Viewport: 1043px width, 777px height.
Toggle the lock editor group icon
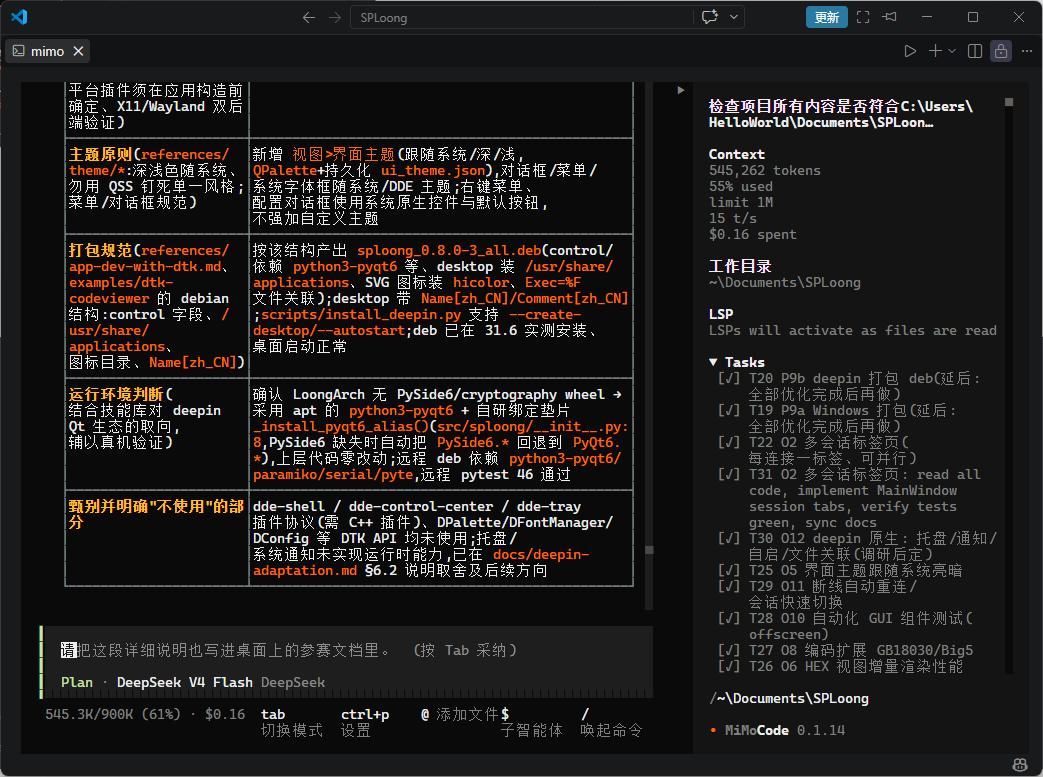1001,51
